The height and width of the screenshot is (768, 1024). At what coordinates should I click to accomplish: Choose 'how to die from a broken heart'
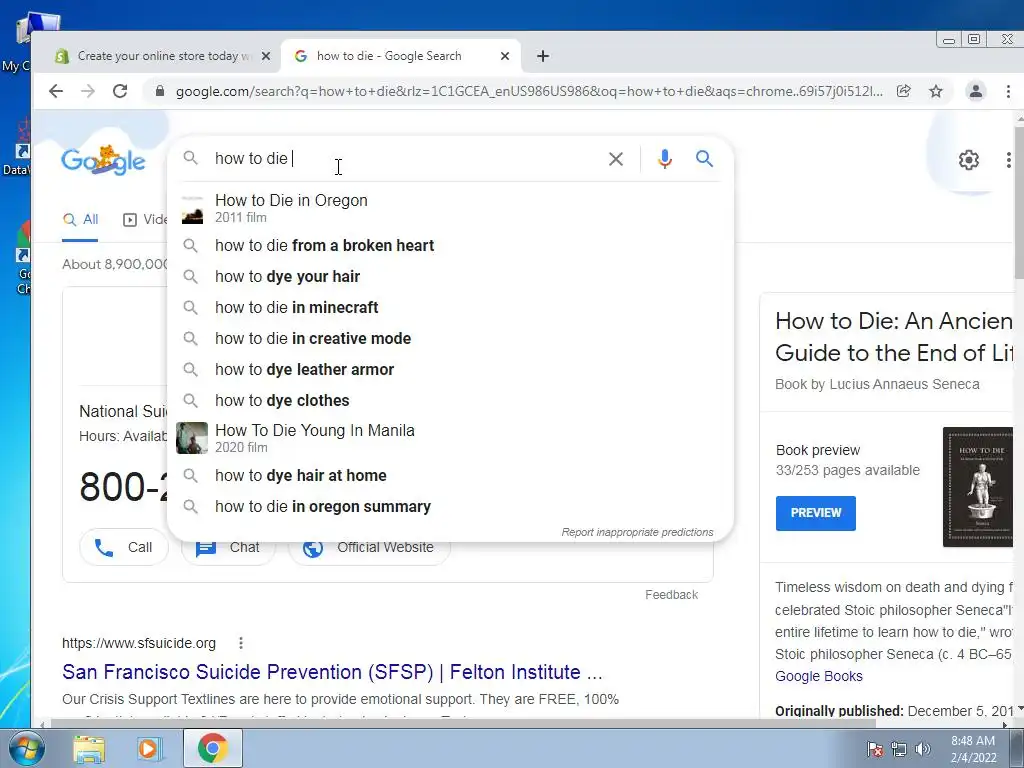coord(451,246)
